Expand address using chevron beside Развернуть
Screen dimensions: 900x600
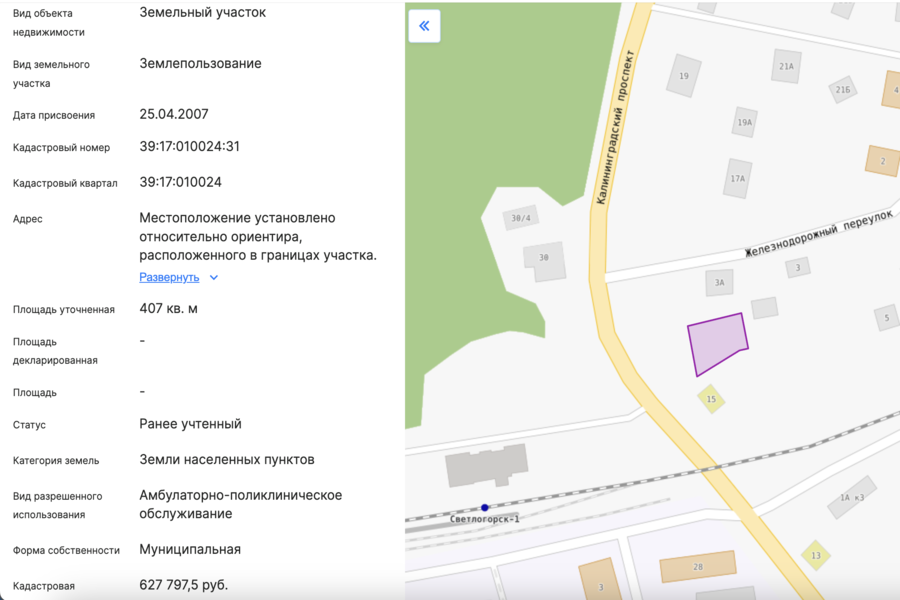coord(214,278)
